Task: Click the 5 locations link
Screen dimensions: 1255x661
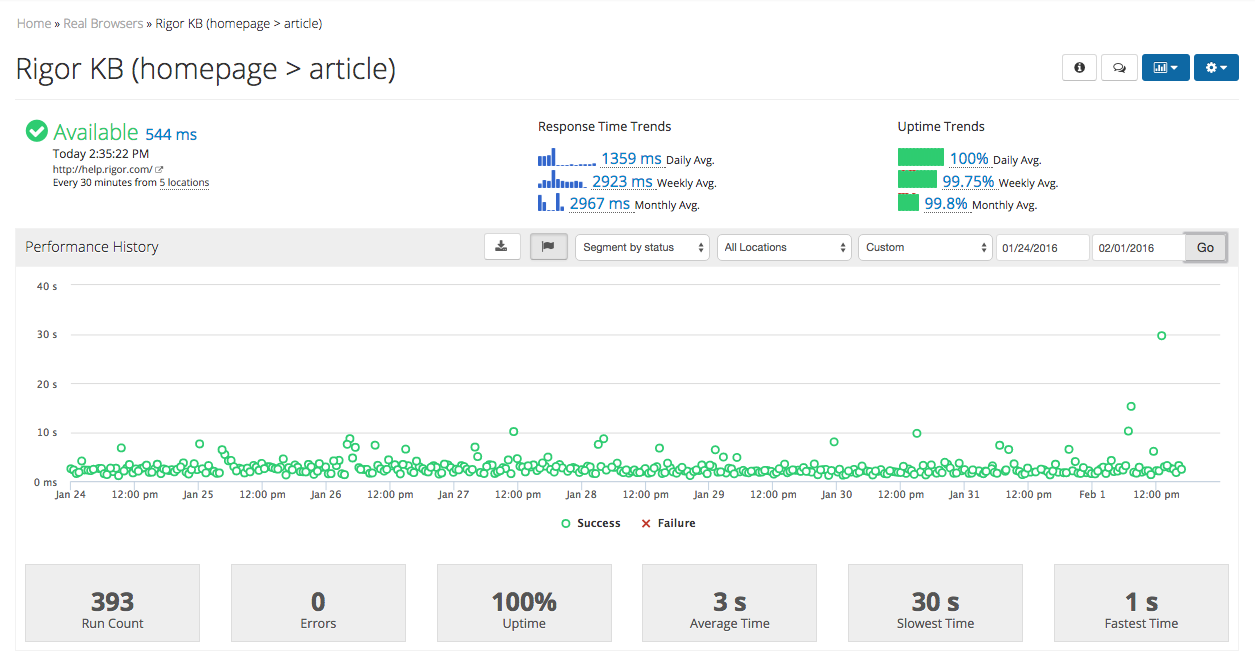Action: 184,183
